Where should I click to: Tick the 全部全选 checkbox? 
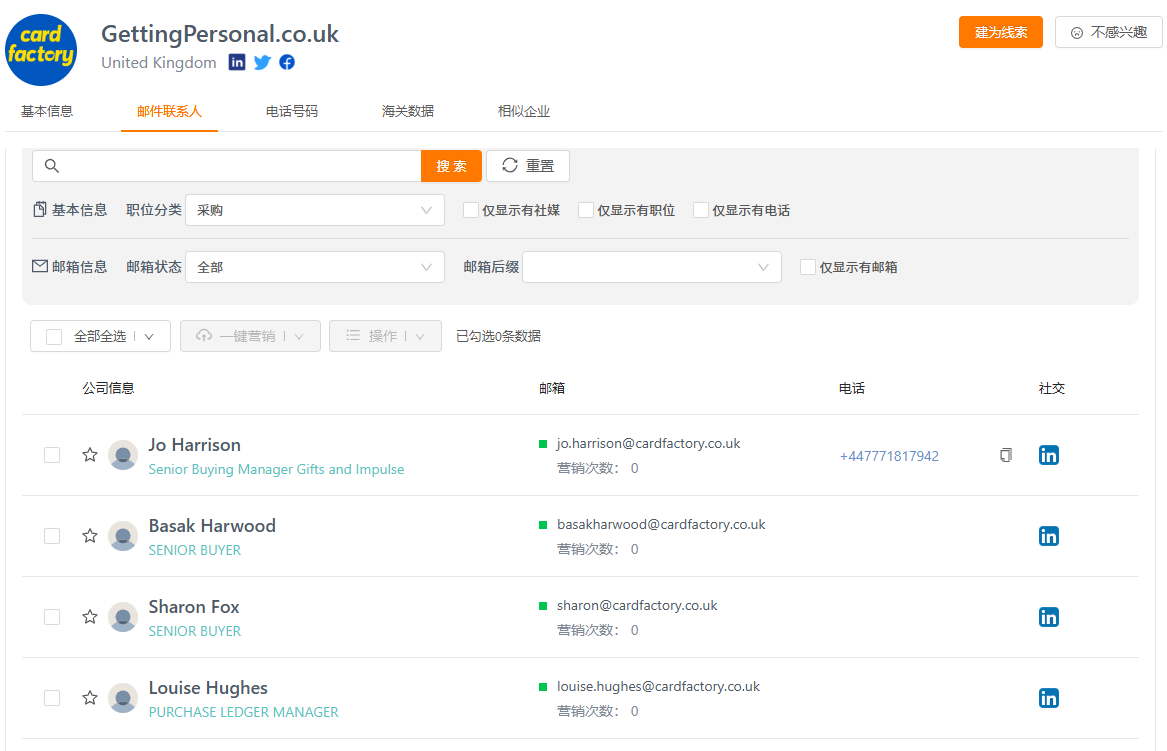(54, 336)
